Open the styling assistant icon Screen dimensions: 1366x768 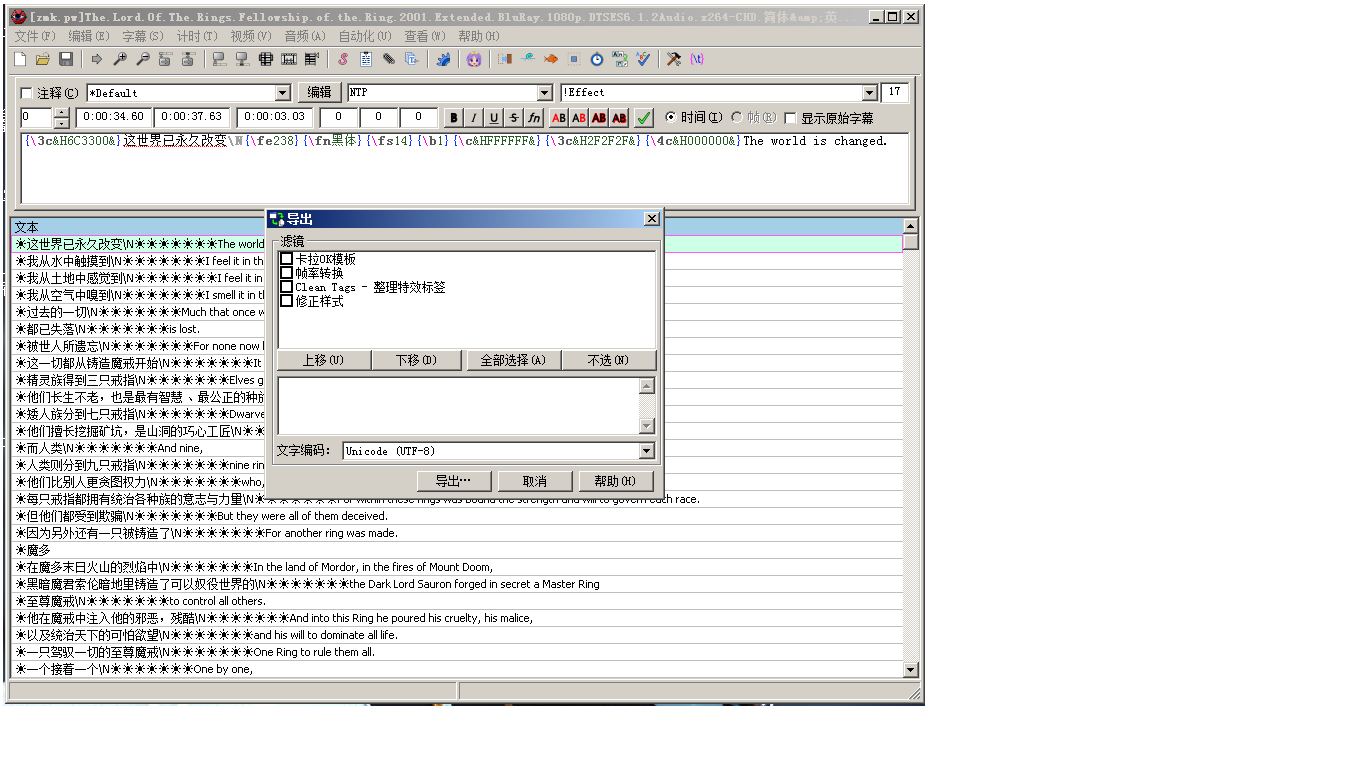pos(528,60)
